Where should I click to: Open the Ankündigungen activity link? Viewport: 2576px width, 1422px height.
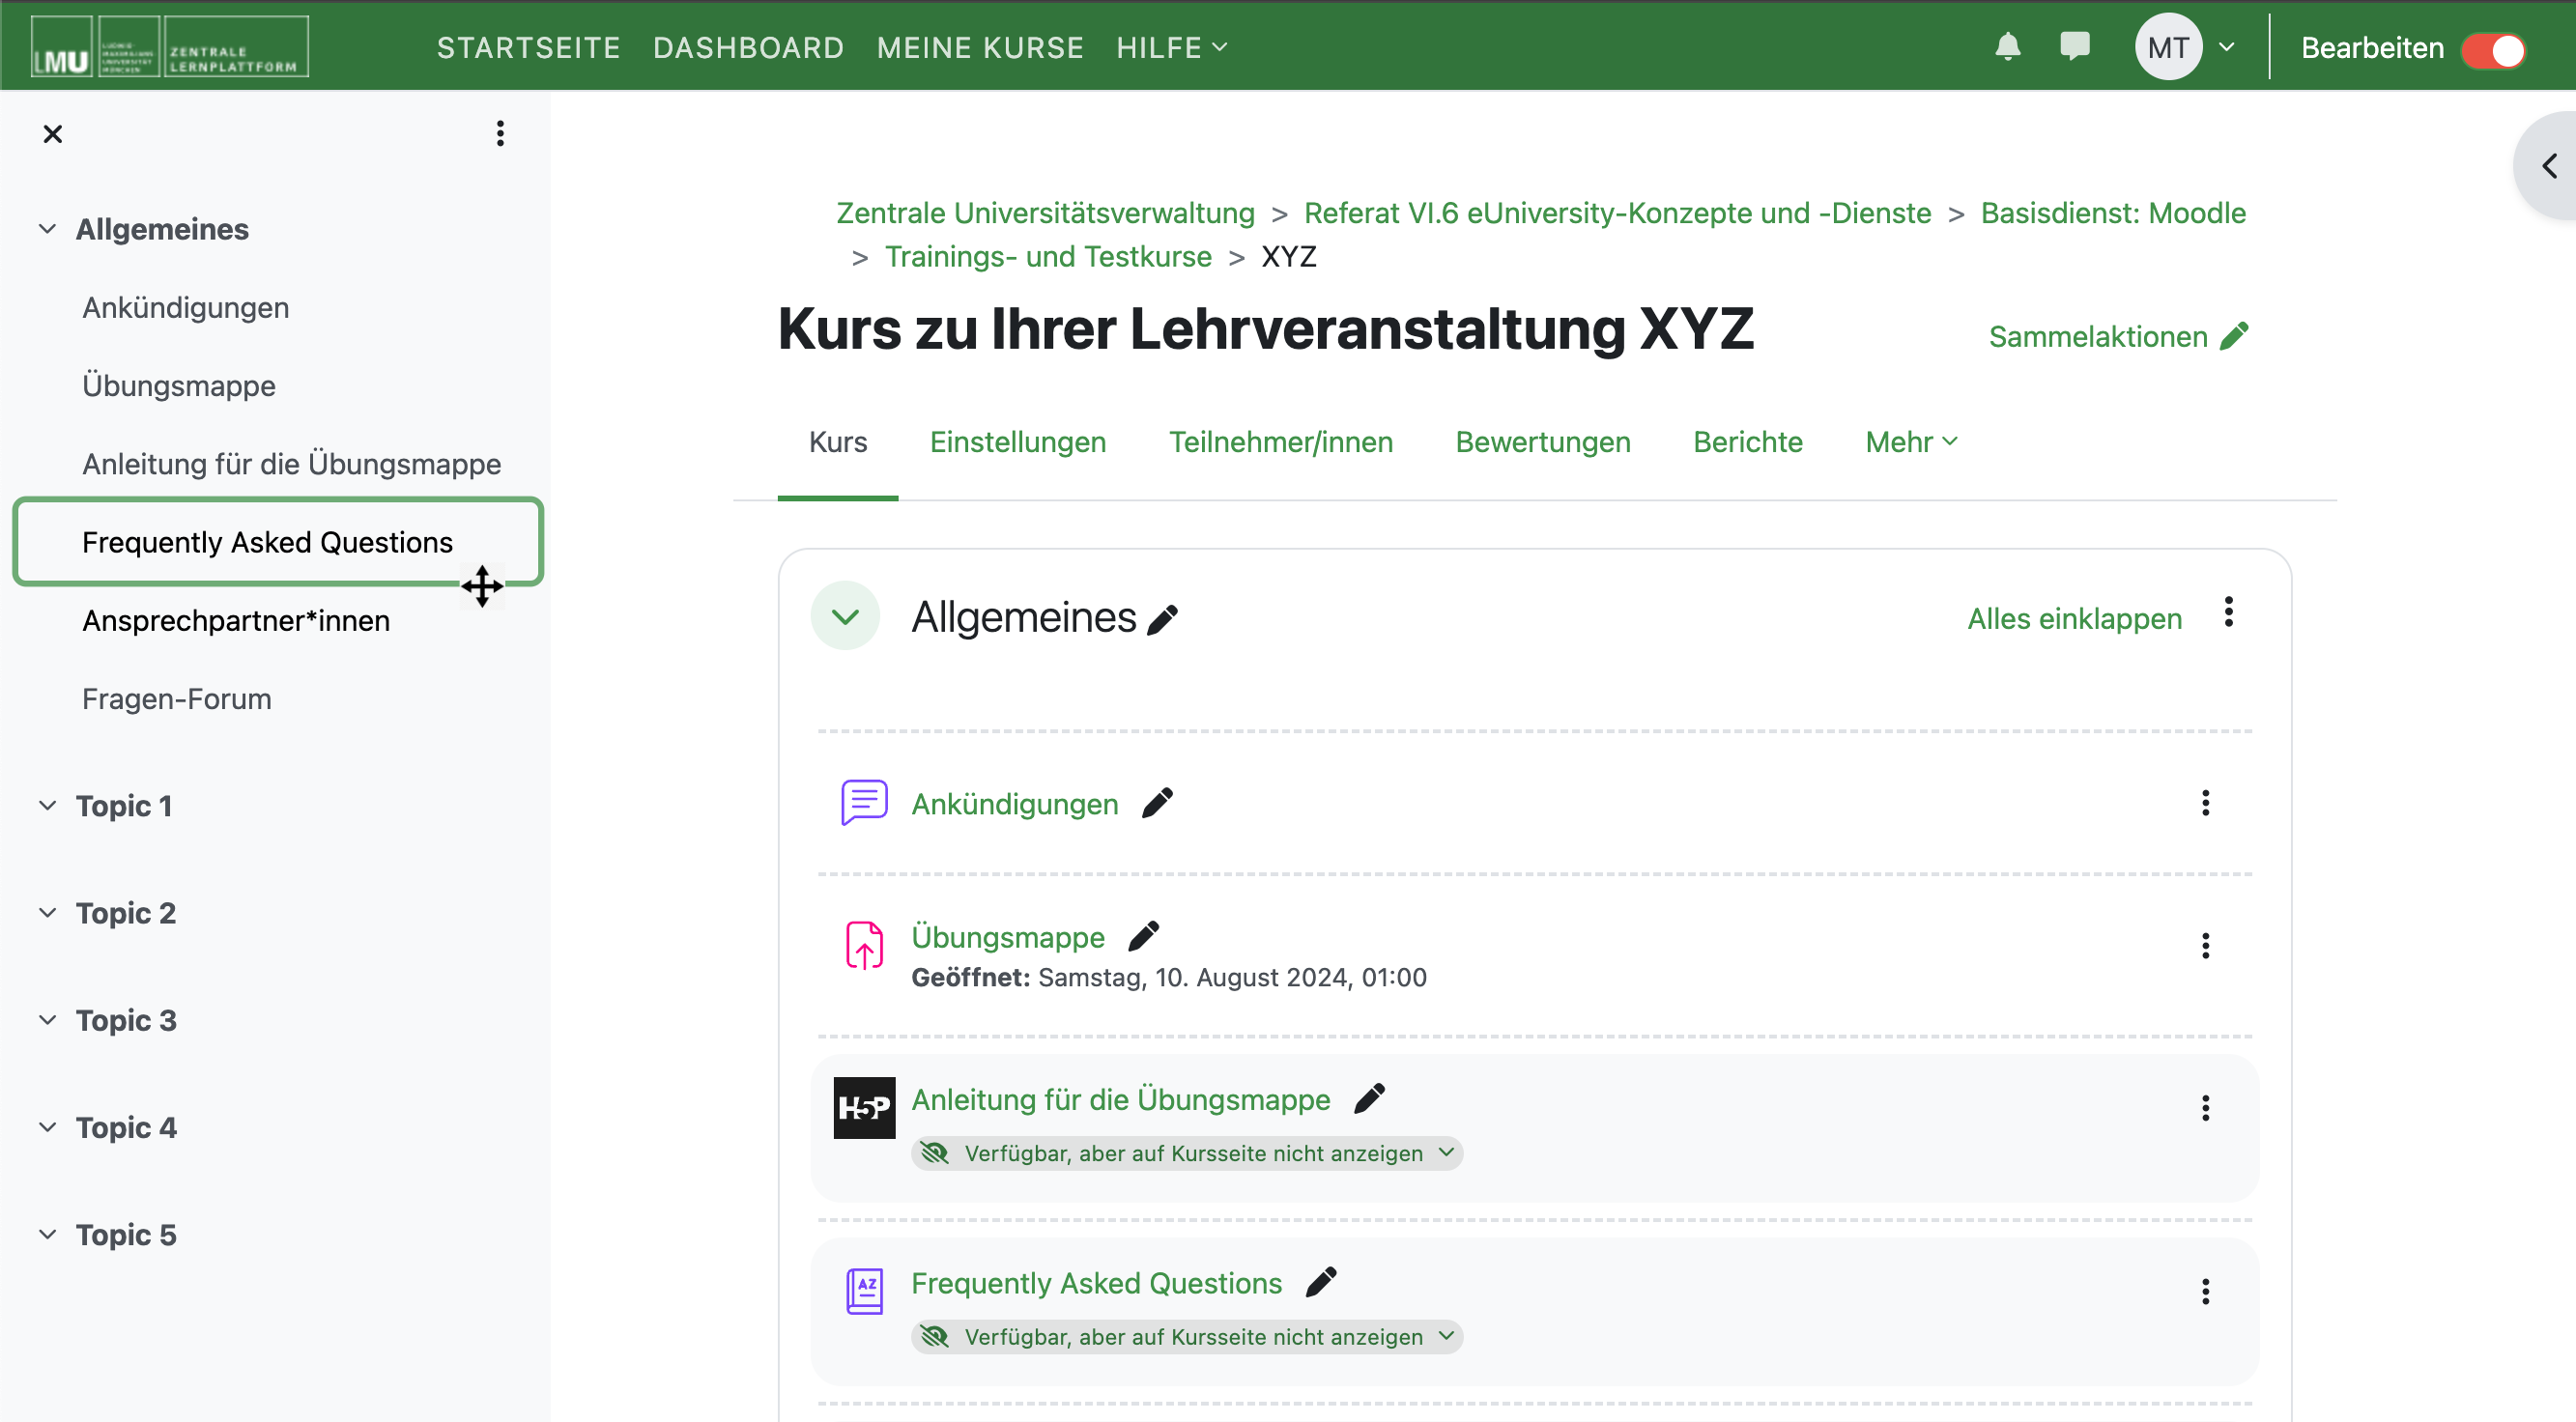click(x=1014, y=804)
